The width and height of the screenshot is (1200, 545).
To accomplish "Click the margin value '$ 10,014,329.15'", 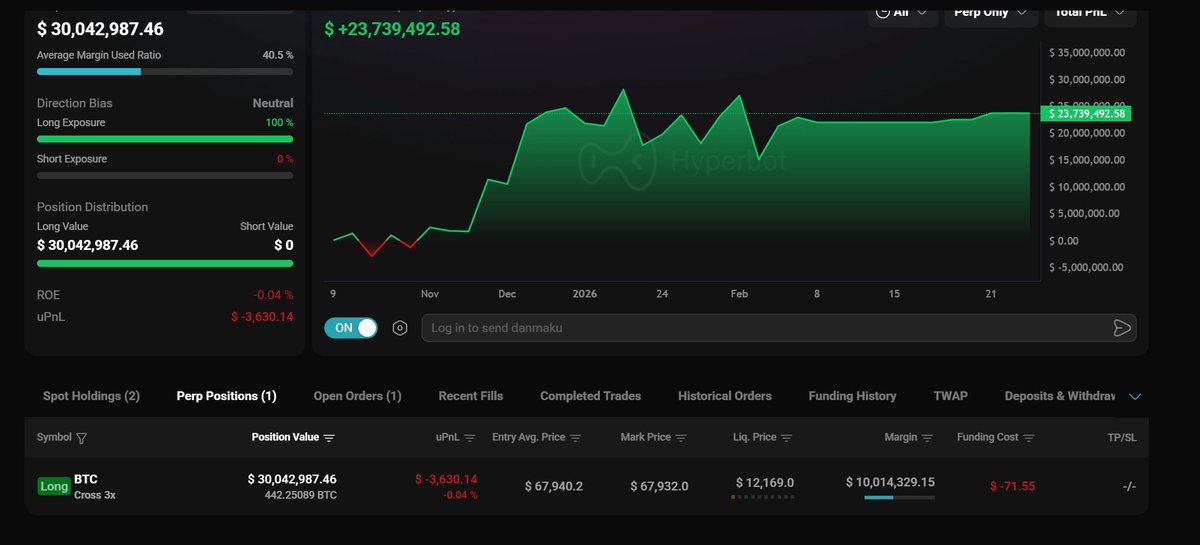I will 890,482.
